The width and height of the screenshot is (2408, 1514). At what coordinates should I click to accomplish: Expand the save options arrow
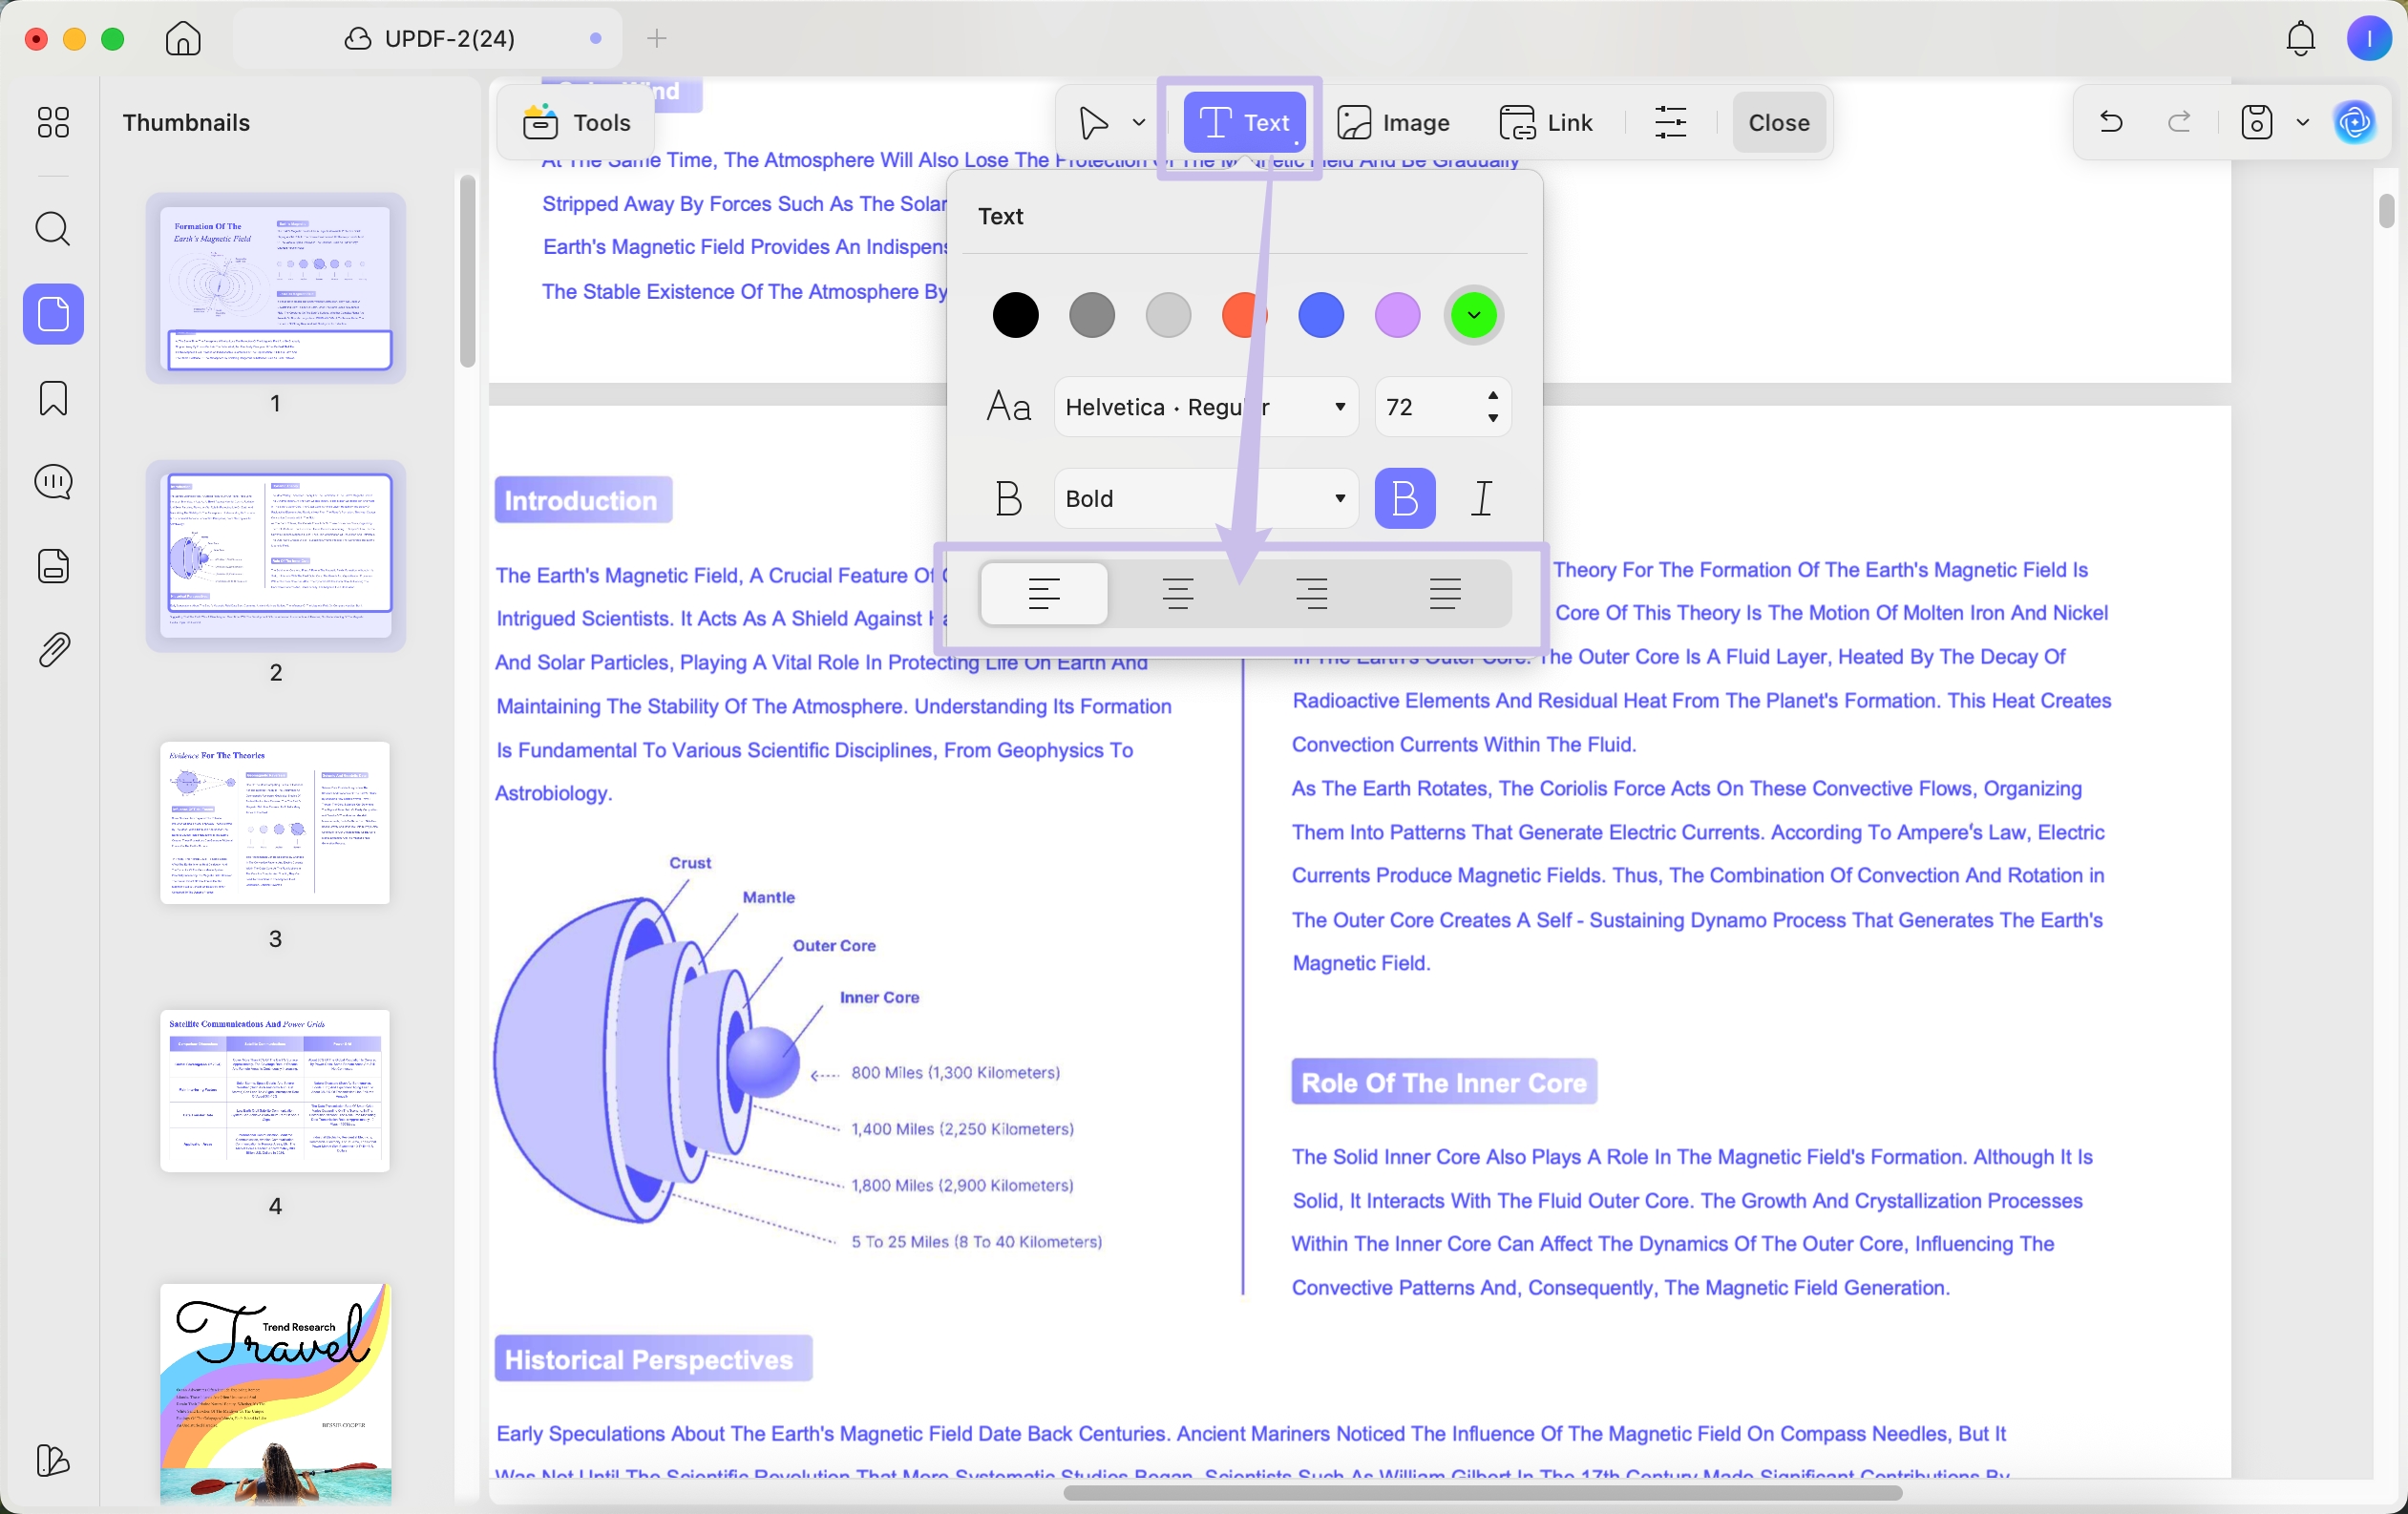(2303, 122)
